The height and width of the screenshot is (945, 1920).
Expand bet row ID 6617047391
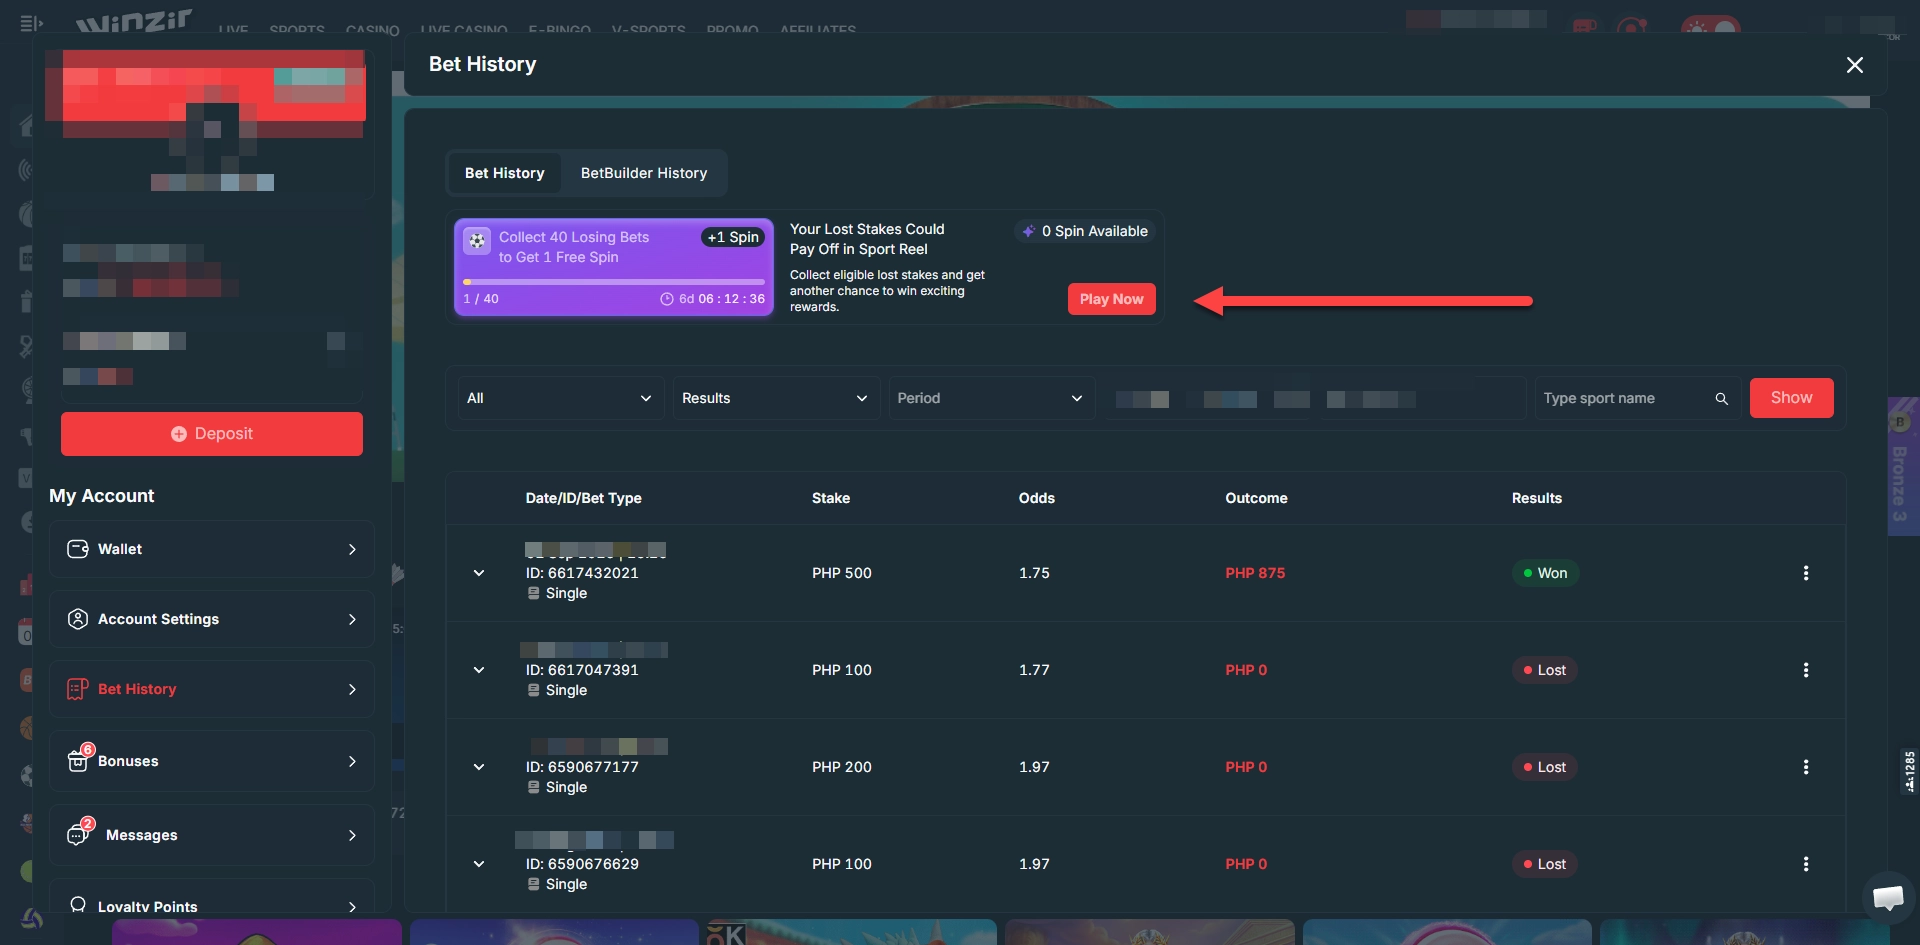[x=479, y=670]
